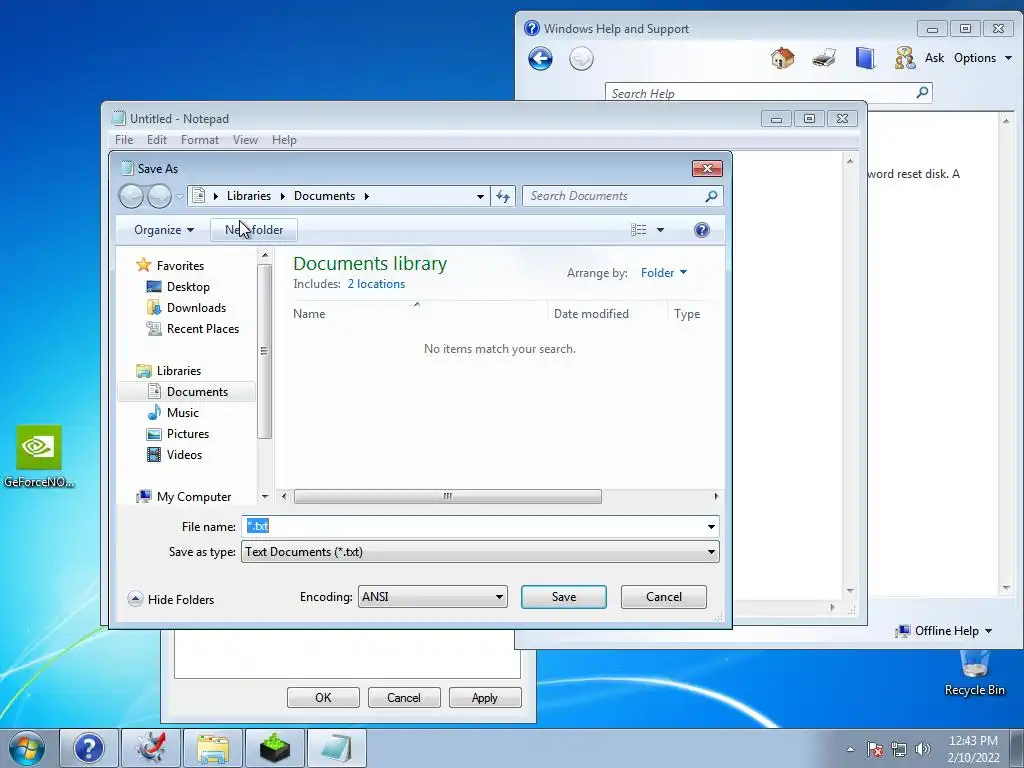The height and width of the screenshot is (768, 1024).
Task: Click the Windows Start orb
Action: pyautogui.click(x=27, y=748)
